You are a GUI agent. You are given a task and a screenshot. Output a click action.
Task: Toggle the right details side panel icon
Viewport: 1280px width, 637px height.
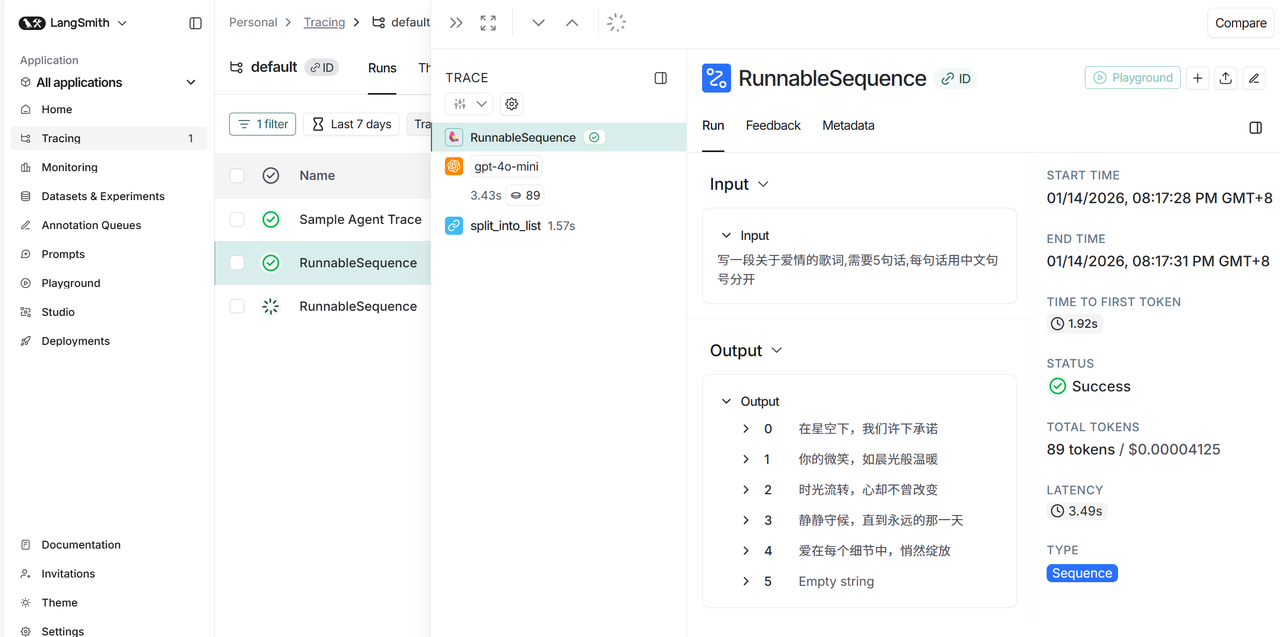coord(1256,128)
